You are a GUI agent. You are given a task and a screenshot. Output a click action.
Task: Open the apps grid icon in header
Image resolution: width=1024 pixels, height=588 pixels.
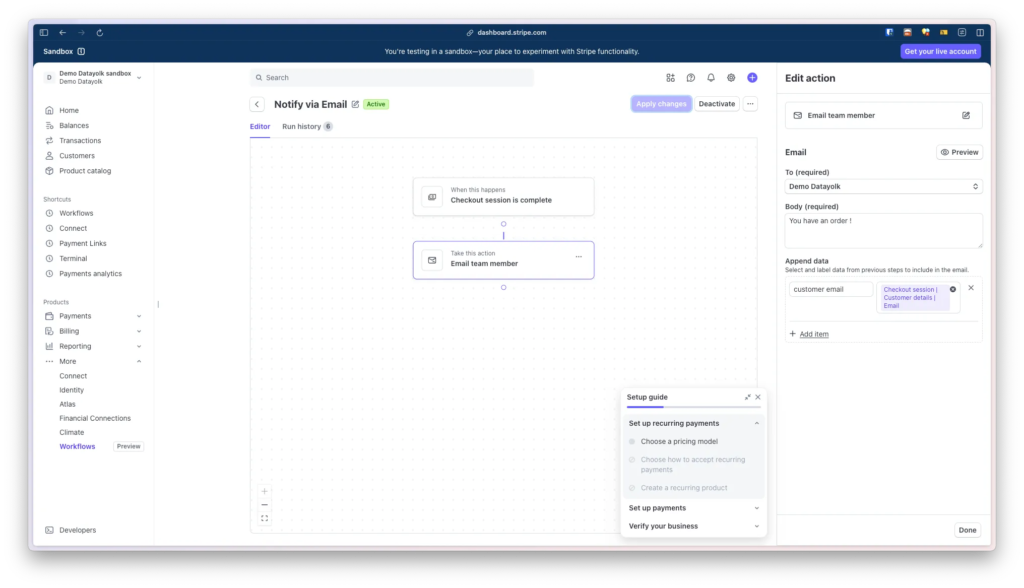(x=671, y=78)
